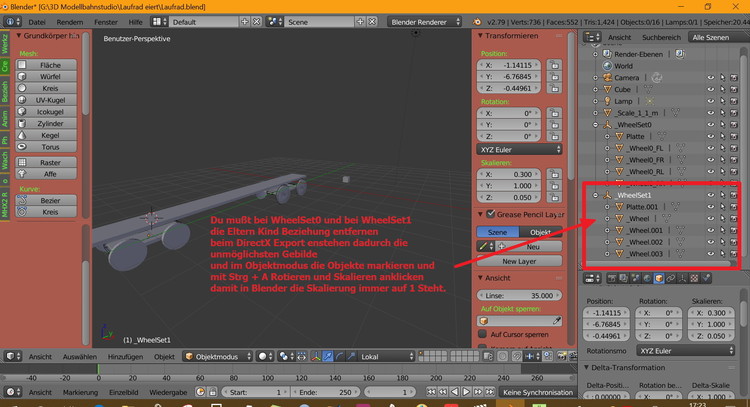Open the Datei menu

(x=39, y=20)
